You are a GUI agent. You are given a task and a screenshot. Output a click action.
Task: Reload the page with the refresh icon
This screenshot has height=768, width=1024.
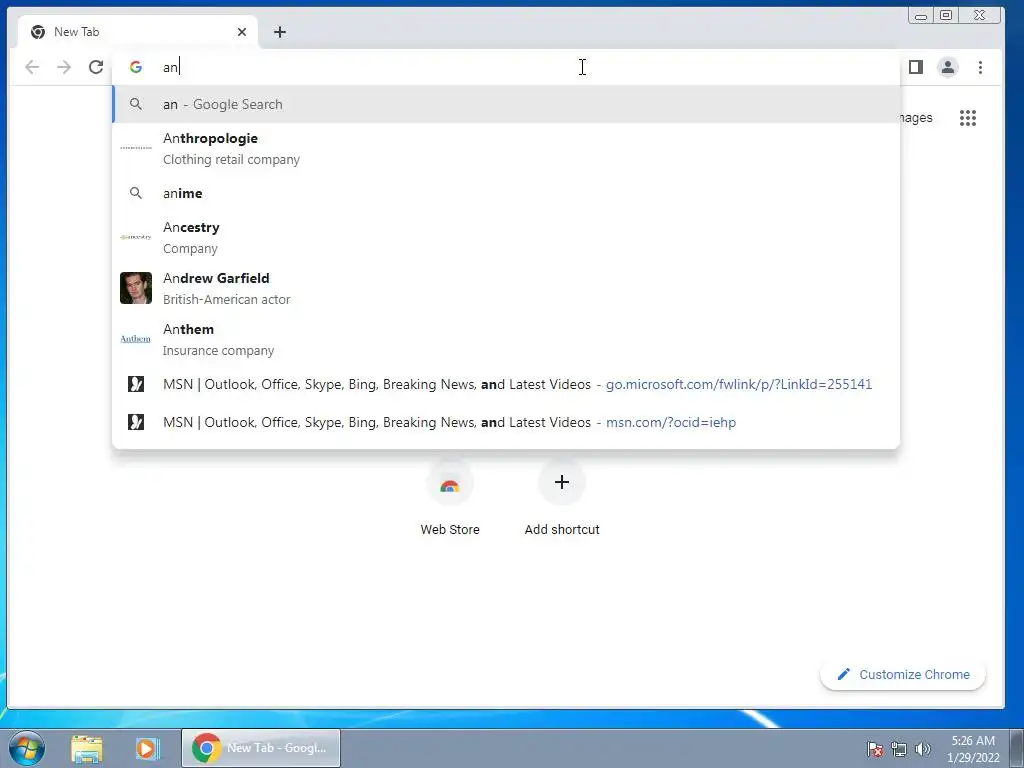click(x=96, y=67)
